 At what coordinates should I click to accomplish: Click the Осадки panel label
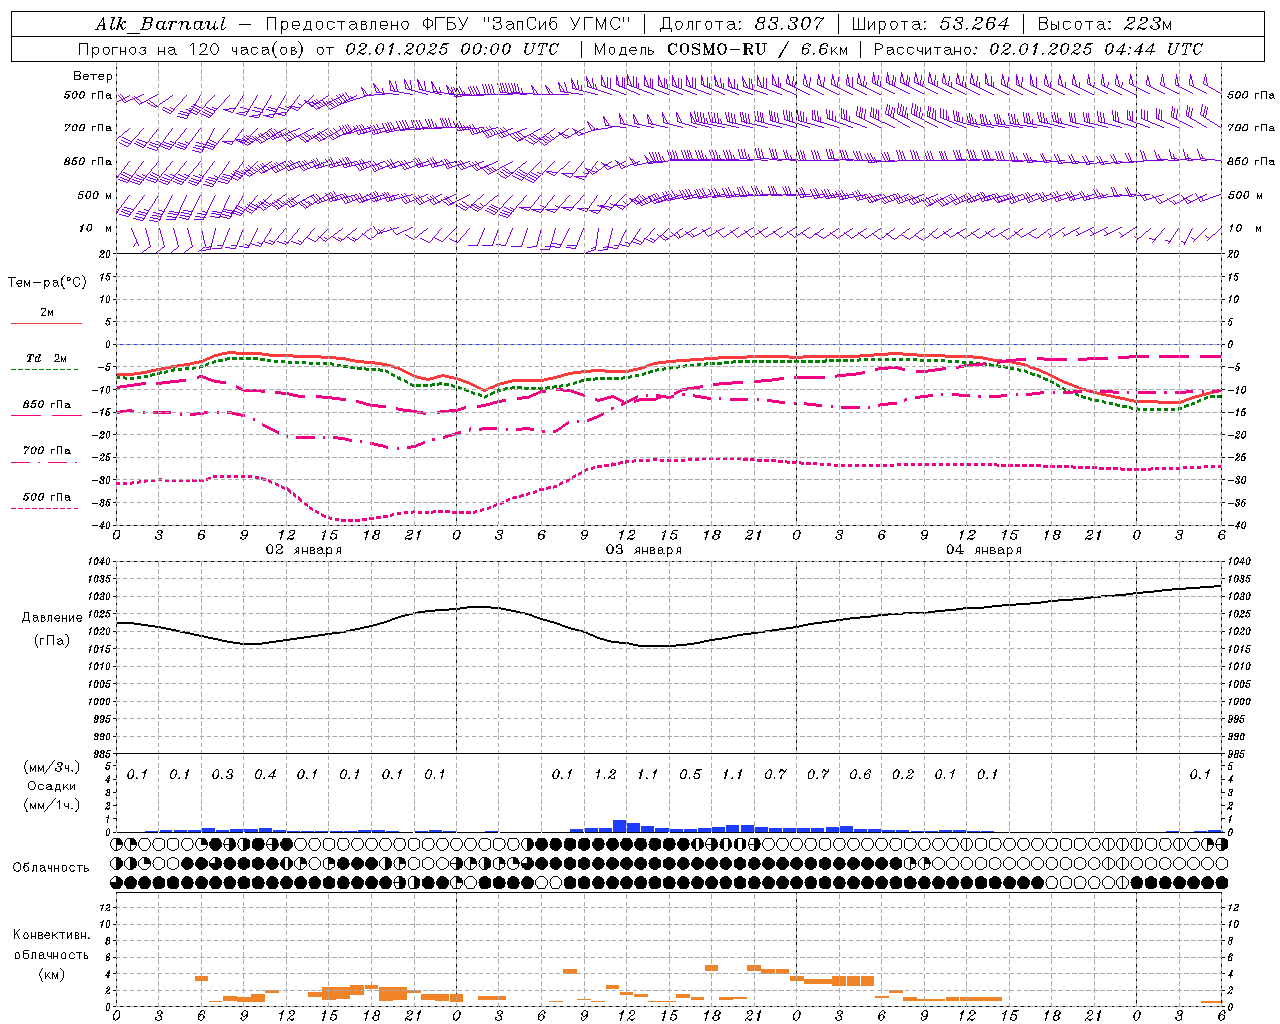[52, 786]
